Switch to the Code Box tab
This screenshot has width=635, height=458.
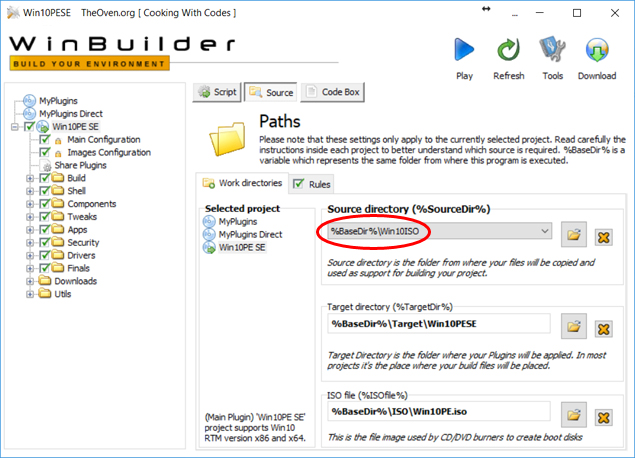click(x=332, y=92)
